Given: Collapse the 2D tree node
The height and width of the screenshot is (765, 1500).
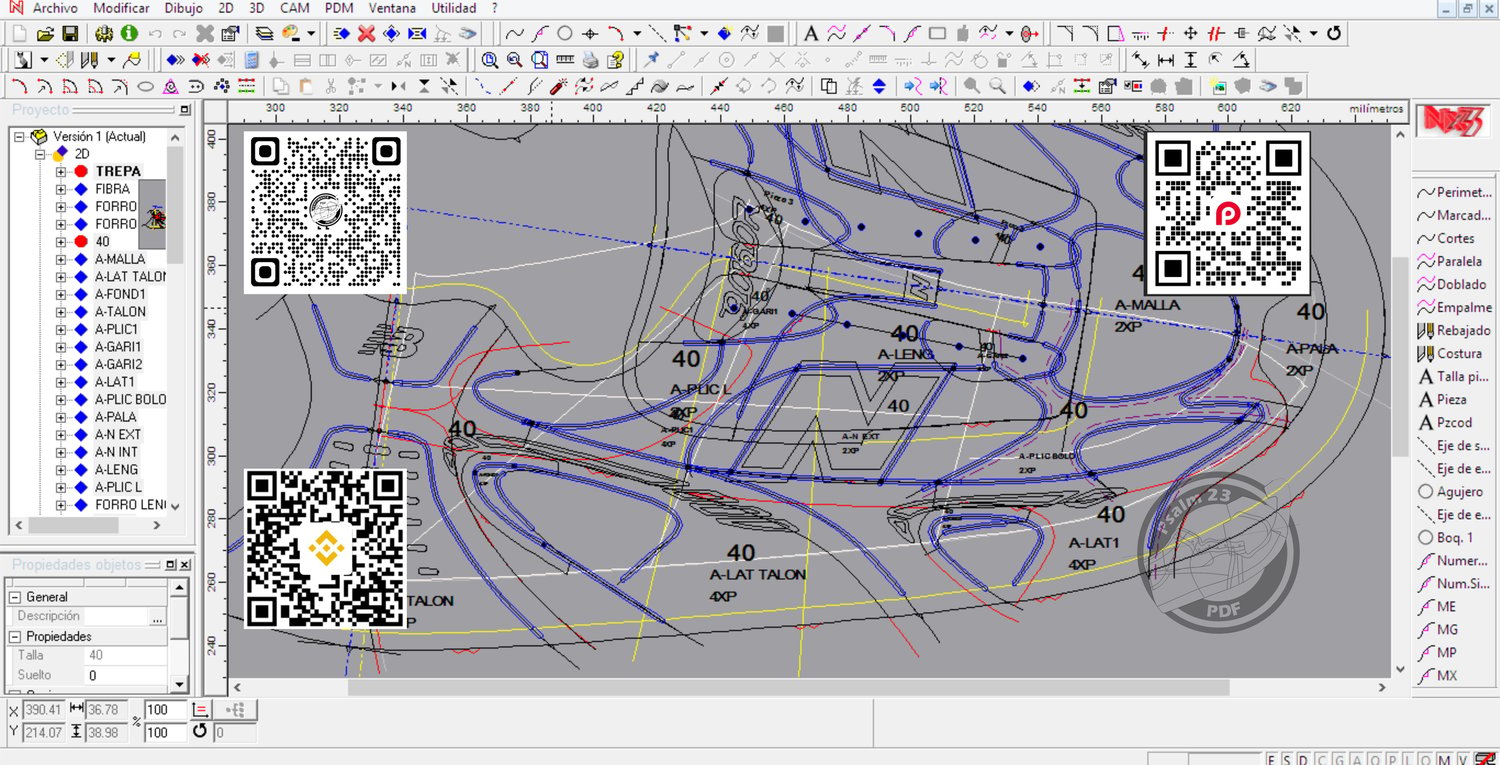Looking at the screenshot, I should [x=41, y=154].
